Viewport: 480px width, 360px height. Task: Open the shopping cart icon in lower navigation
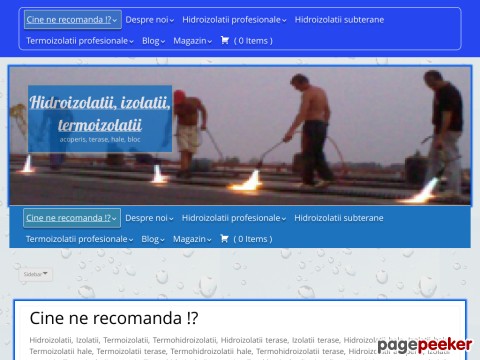point(224,239)
